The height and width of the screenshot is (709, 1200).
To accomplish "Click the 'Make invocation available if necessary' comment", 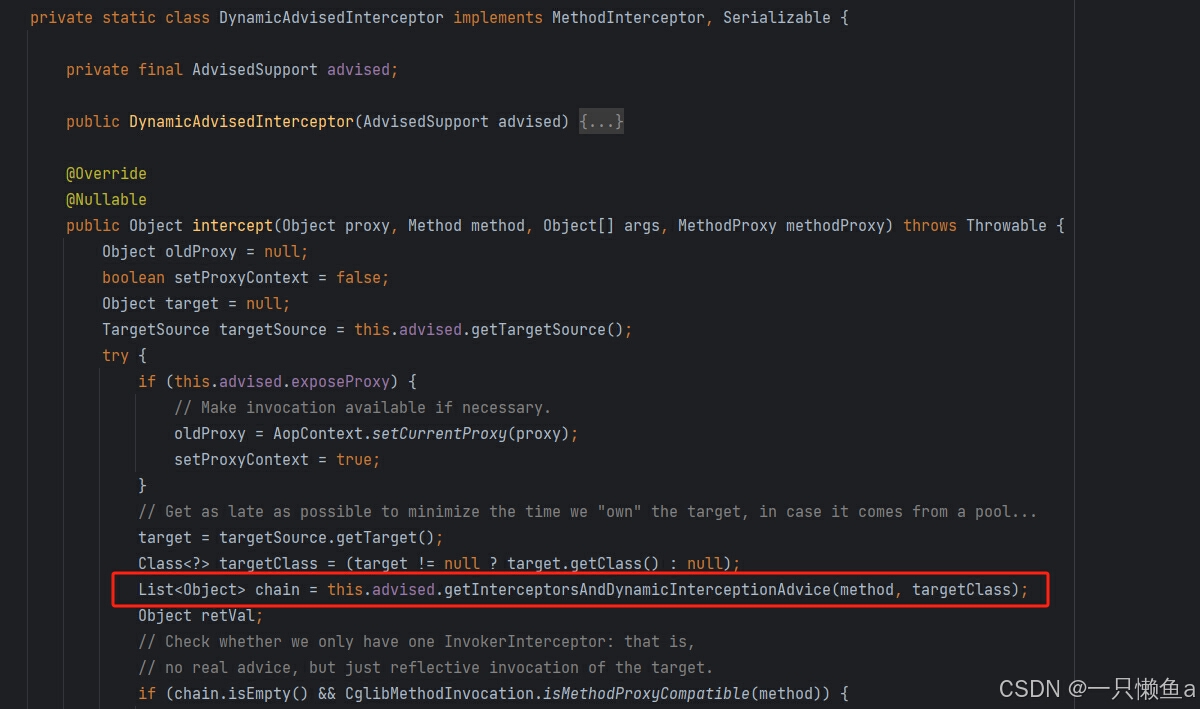I will coord(362,408).
